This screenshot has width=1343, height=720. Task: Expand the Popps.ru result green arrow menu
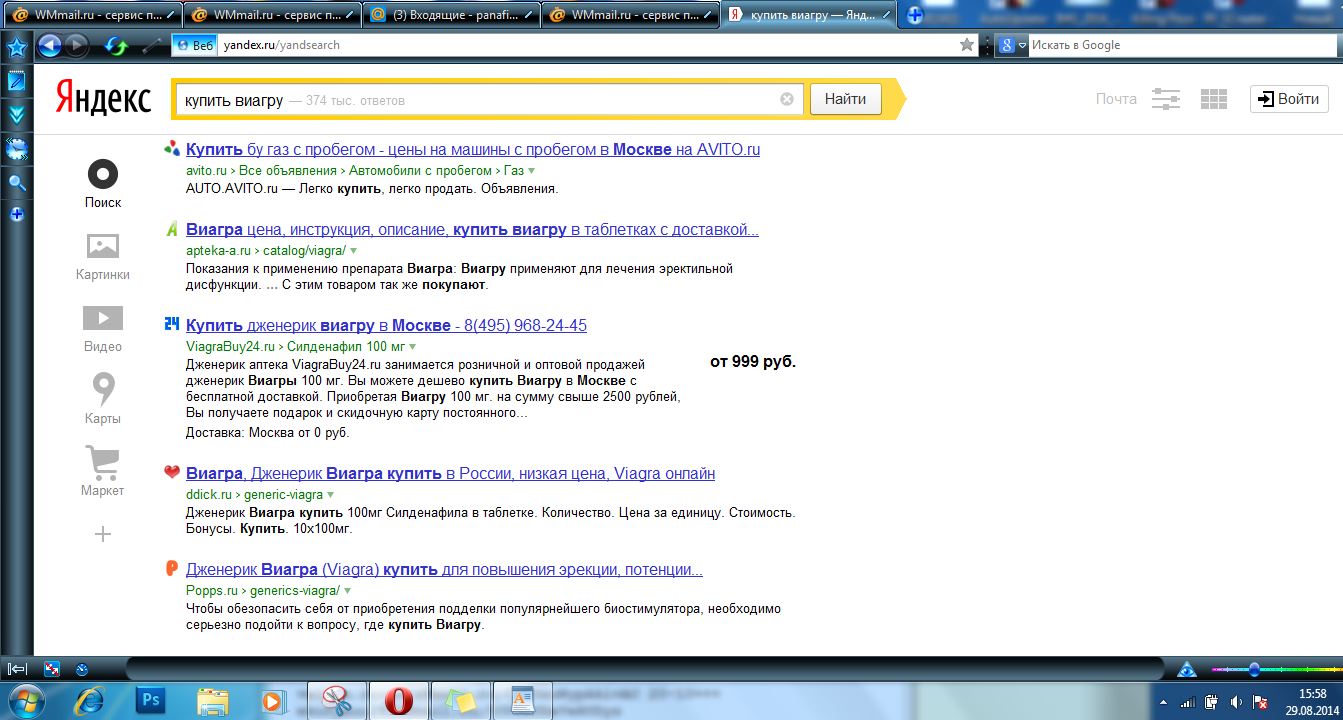tap(348, 591)
